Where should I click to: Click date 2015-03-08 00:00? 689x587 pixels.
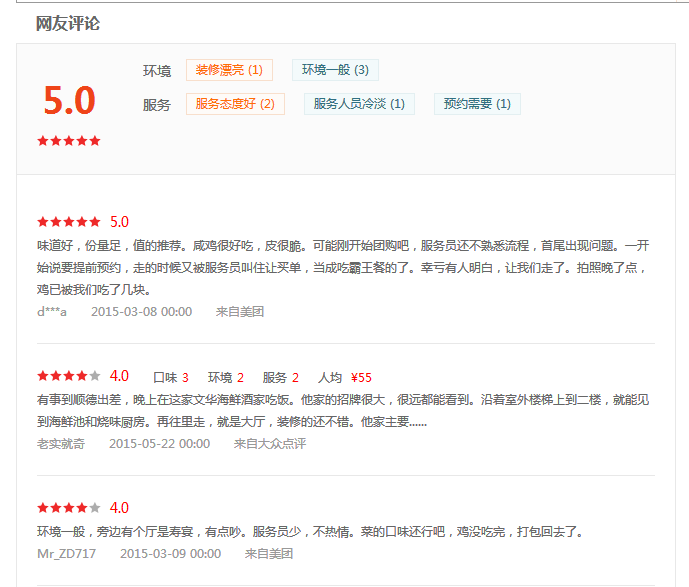pyautogui.click(x=141, y=312)
